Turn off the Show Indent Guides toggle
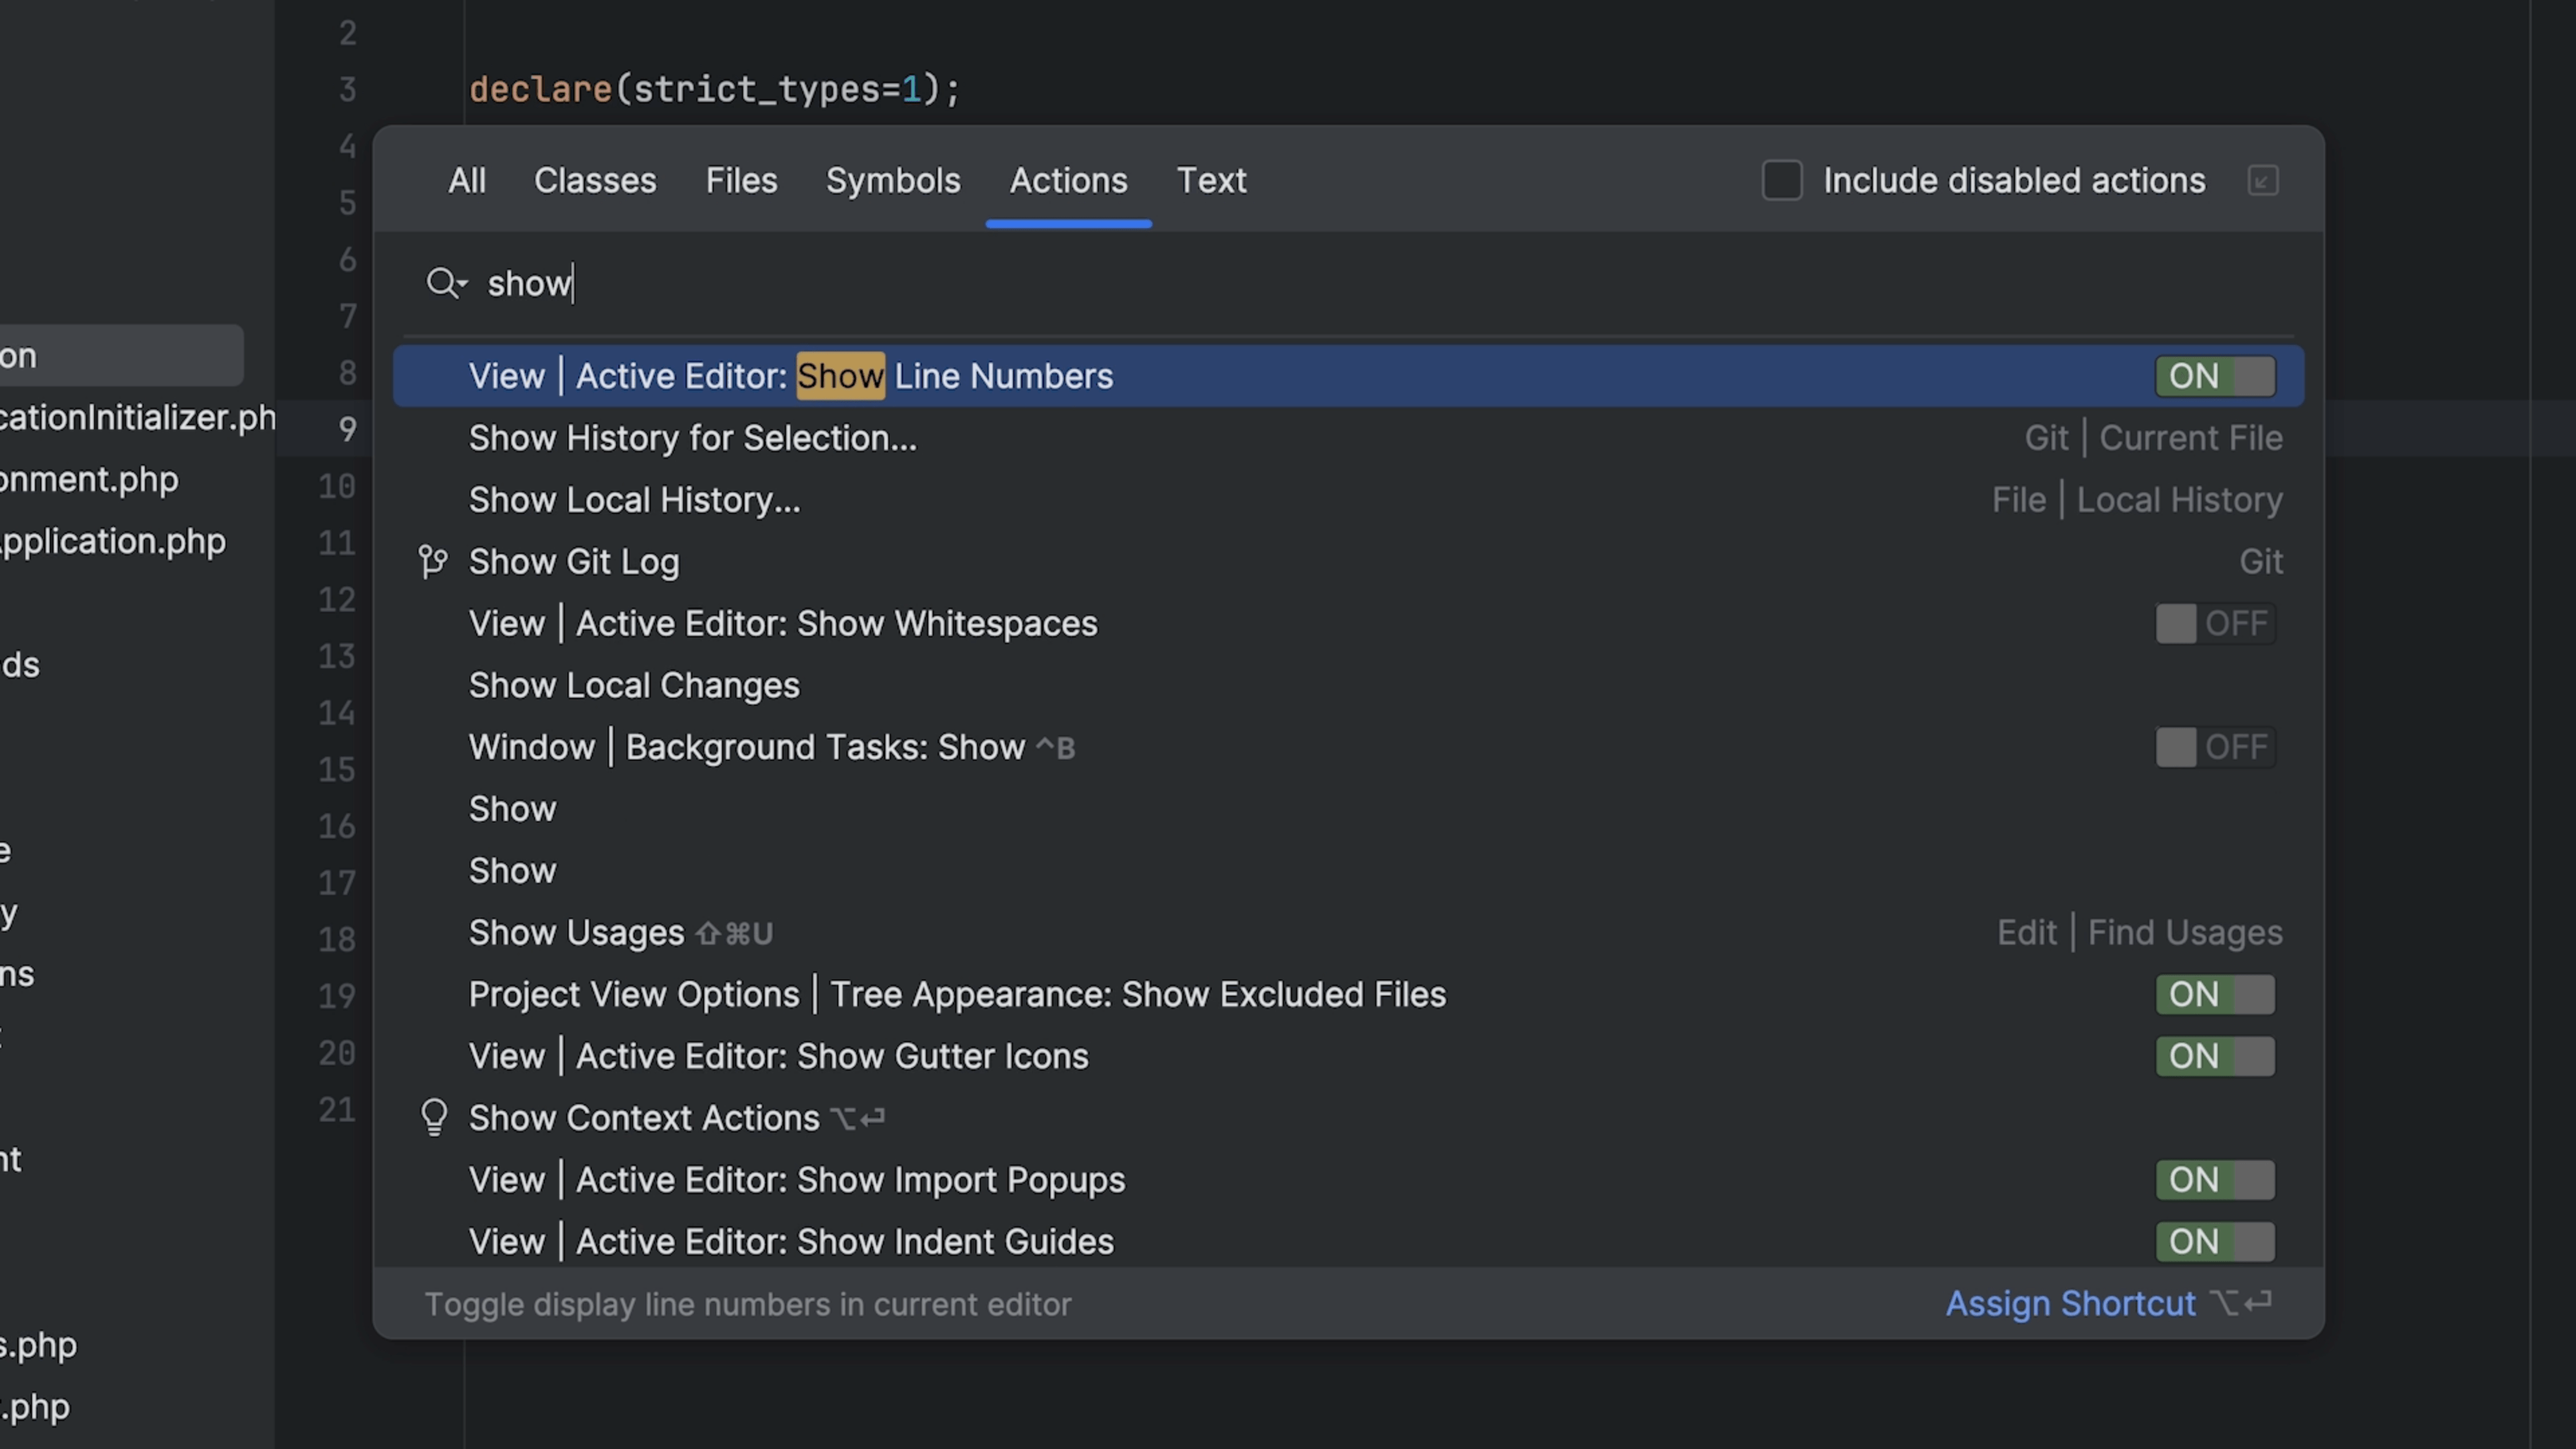Viewport: 2576px width, 1449px height. click(2215, 1241)
